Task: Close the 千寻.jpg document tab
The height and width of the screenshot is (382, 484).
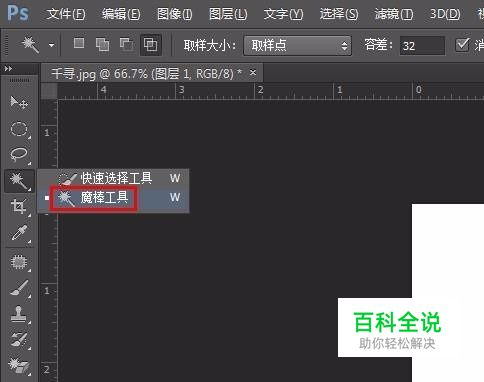Action: click(253, 72)
